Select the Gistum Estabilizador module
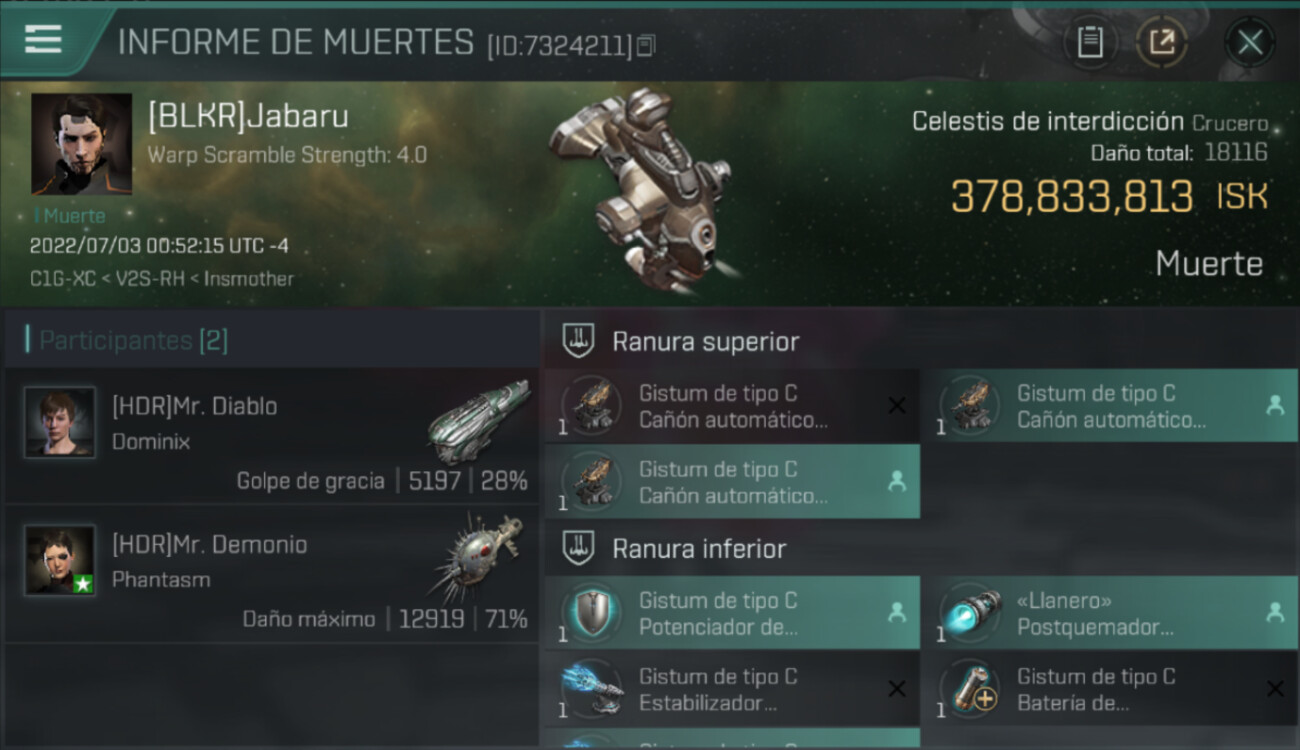1300x750 pixels. click(732, 689)
